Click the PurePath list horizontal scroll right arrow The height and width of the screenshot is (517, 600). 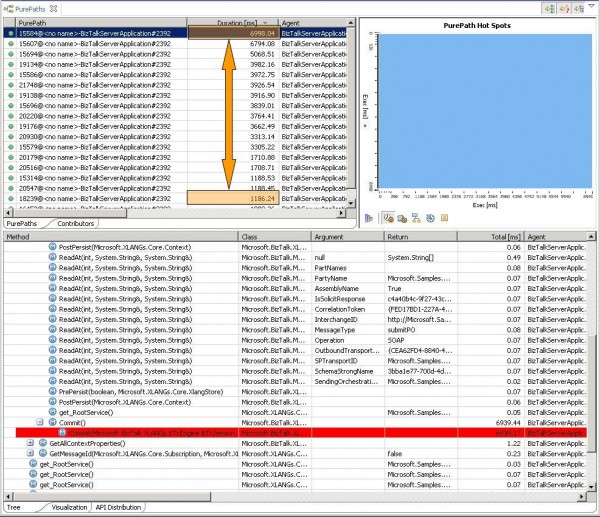tap(341, 213)
